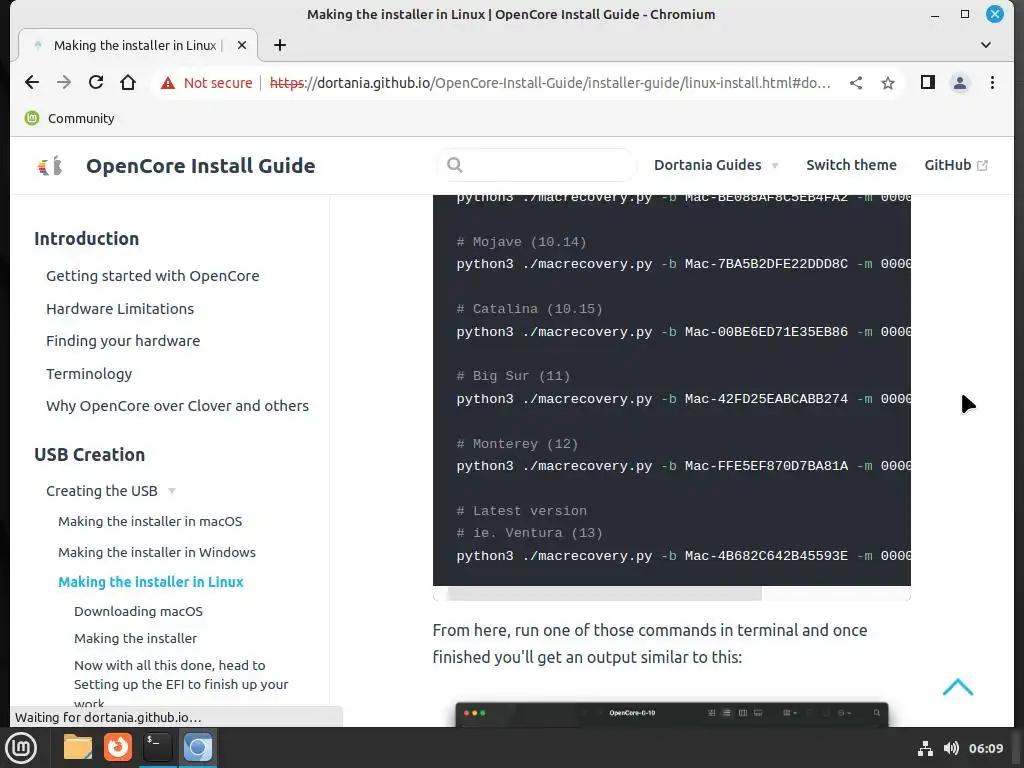Screen dimensions: 1024x768
Task: Focus Chromium window in the taskbar
Action: (197, 747)
